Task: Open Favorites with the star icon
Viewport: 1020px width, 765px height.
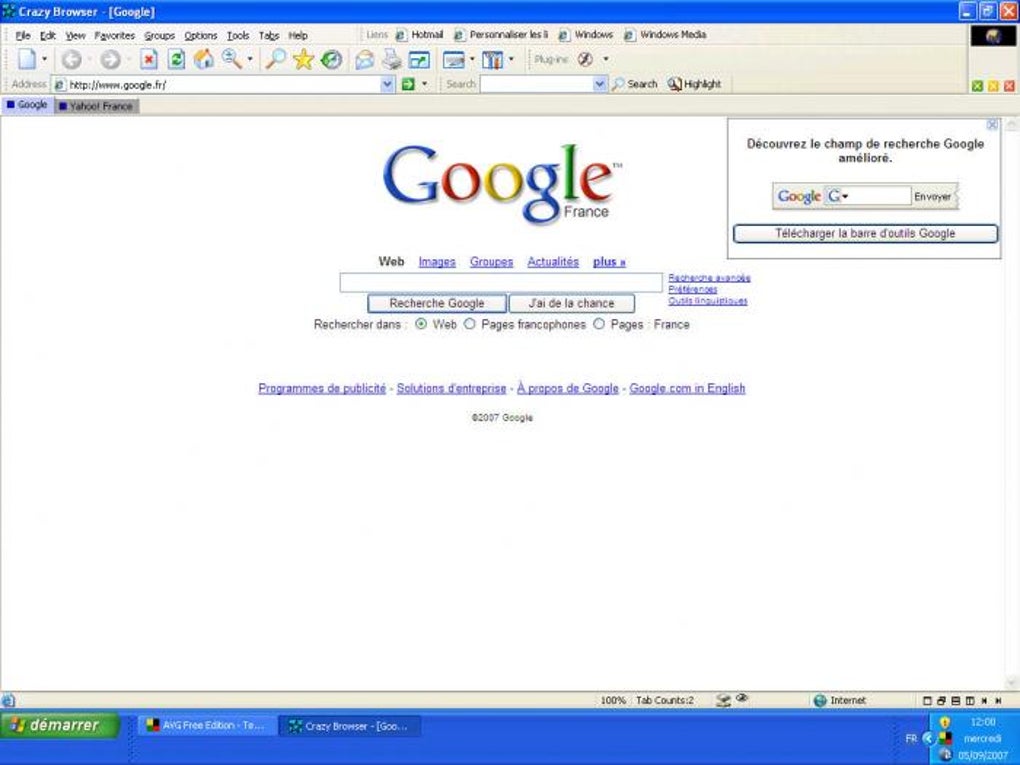Action: 303,60
